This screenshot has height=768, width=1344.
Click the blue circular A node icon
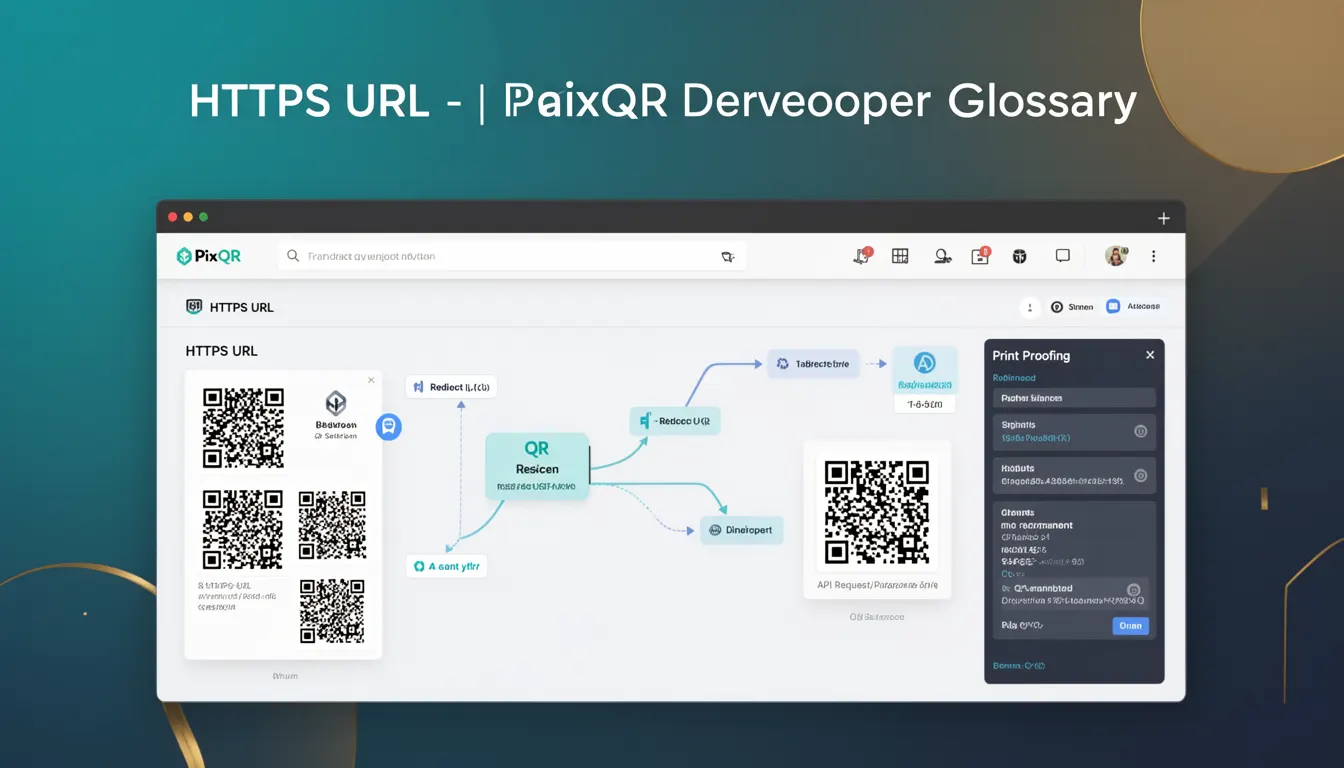[925, 365]
